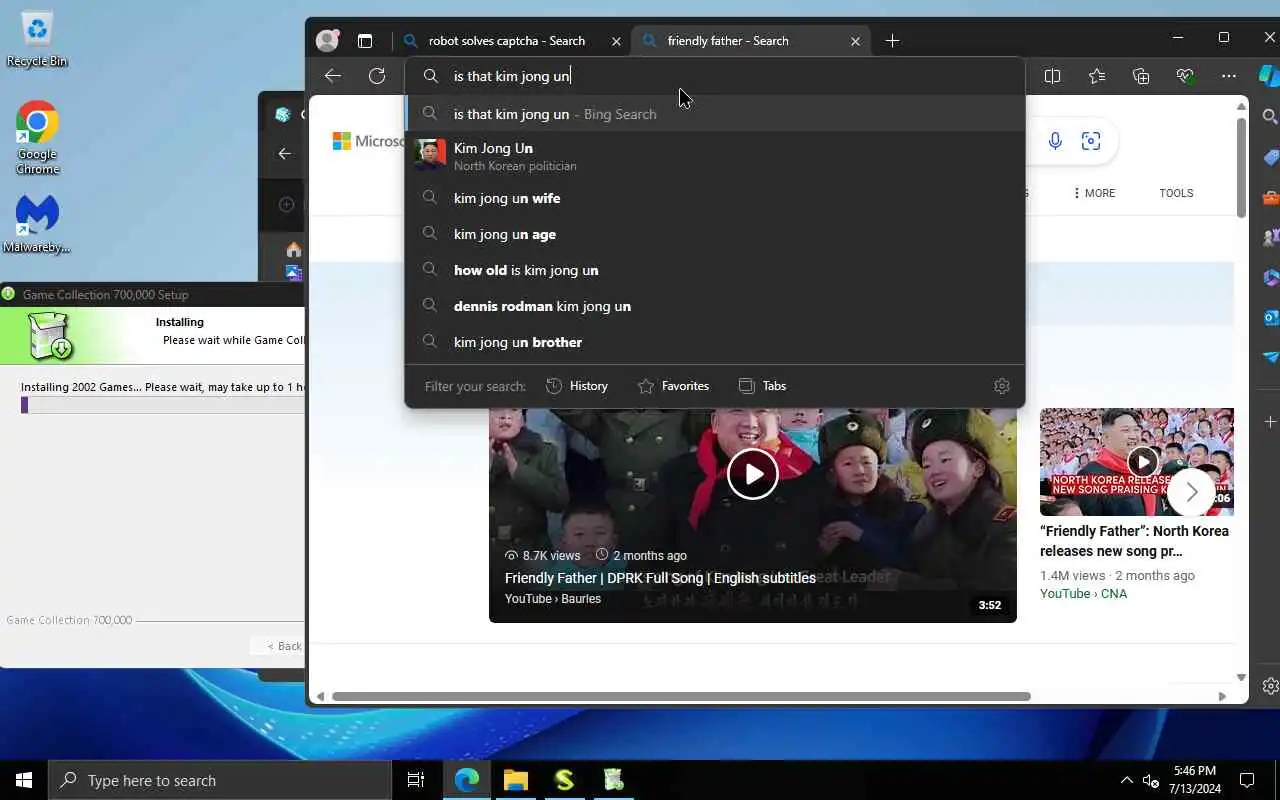Image resolution: width=1280 pixels, height=800 pixels.
Task: Filter suggestions by Favorites
Action: [673, 386]
